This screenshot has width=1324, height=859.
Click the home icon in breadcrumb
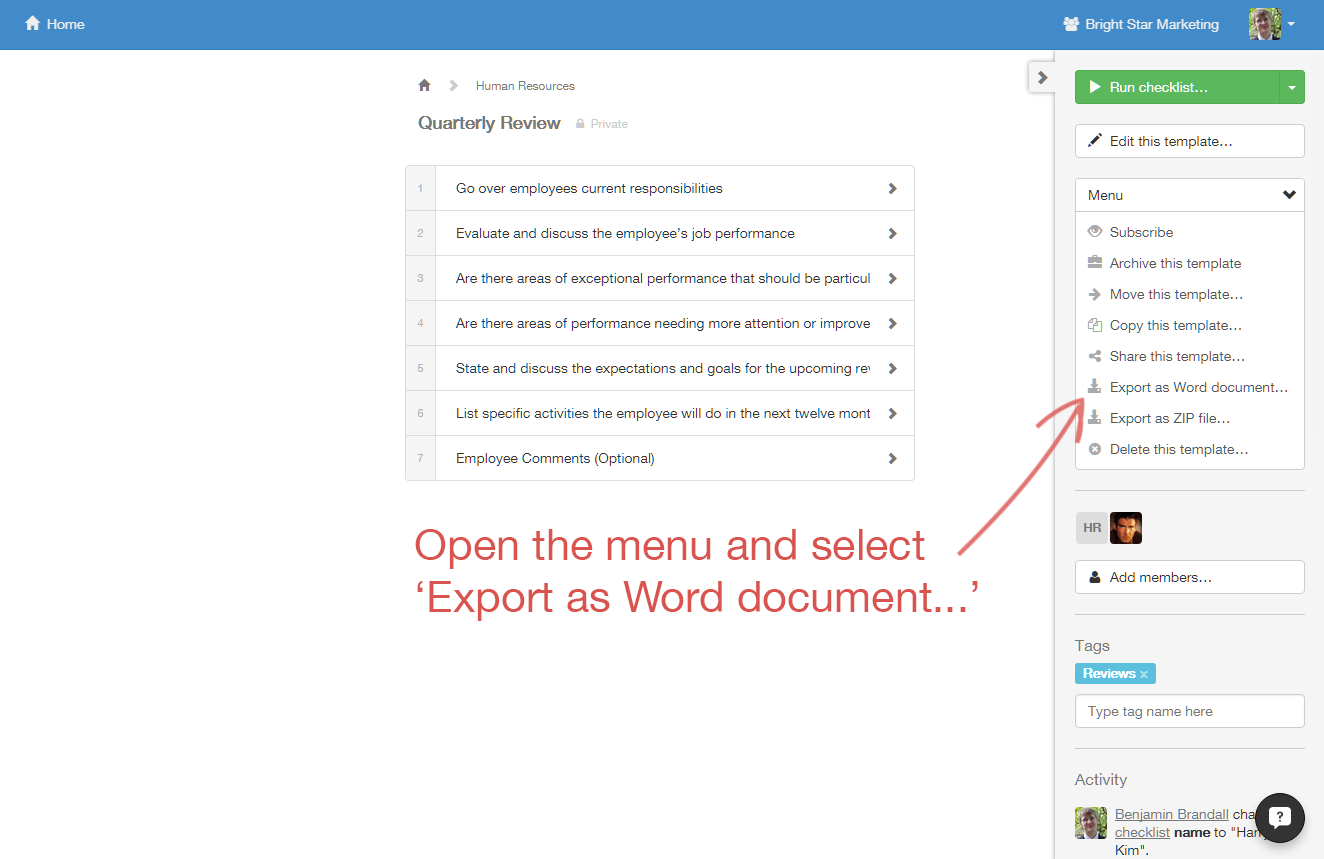coord(424,86)
